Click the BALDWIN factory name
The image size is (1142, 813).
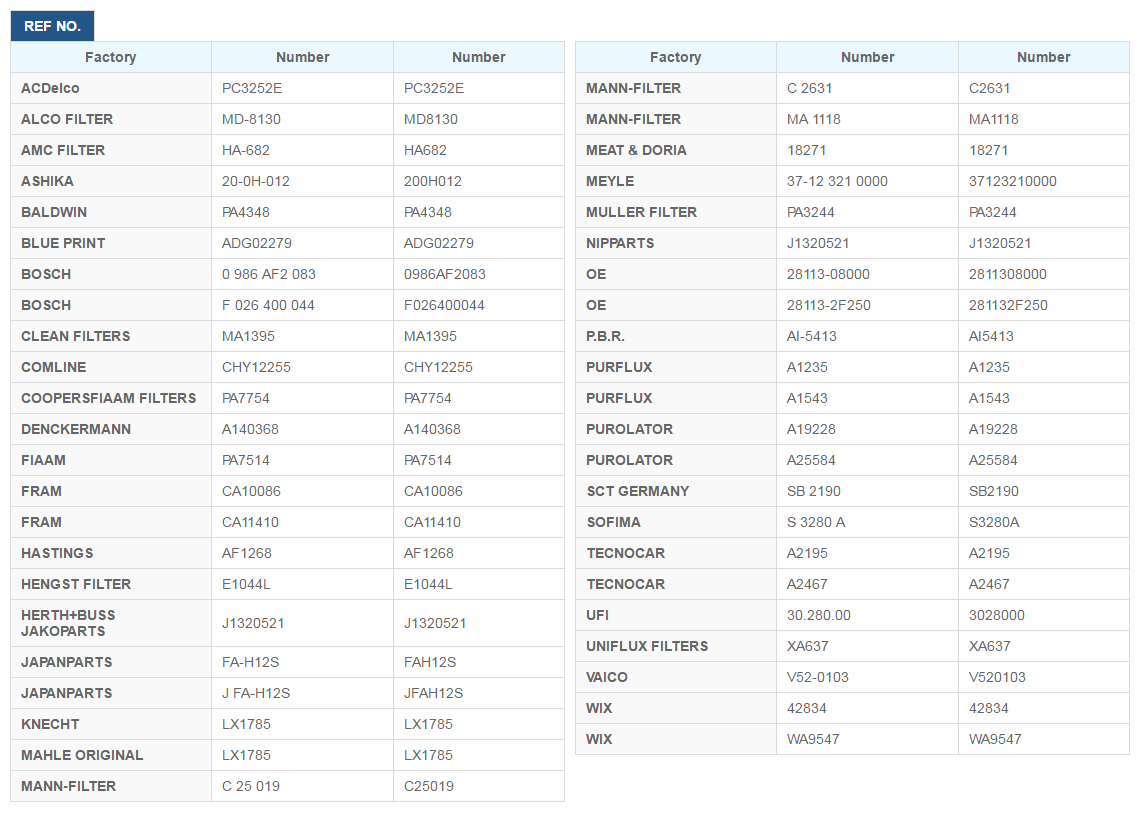click(54, 212)
